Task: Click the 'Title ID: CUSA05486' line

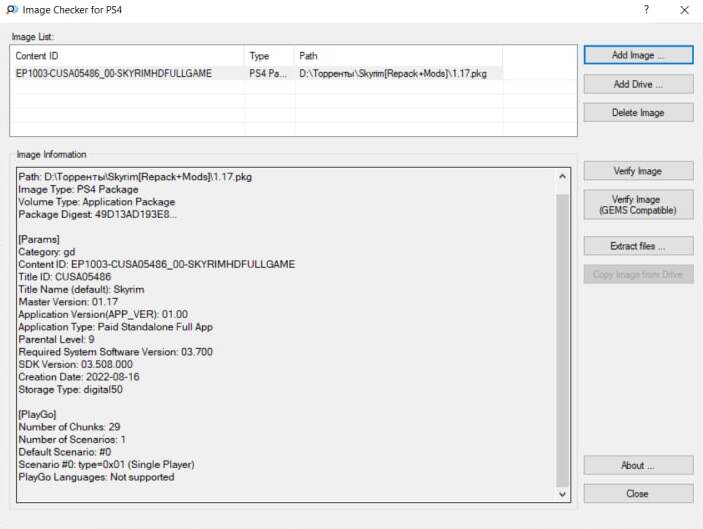Action: coord(65,277)
